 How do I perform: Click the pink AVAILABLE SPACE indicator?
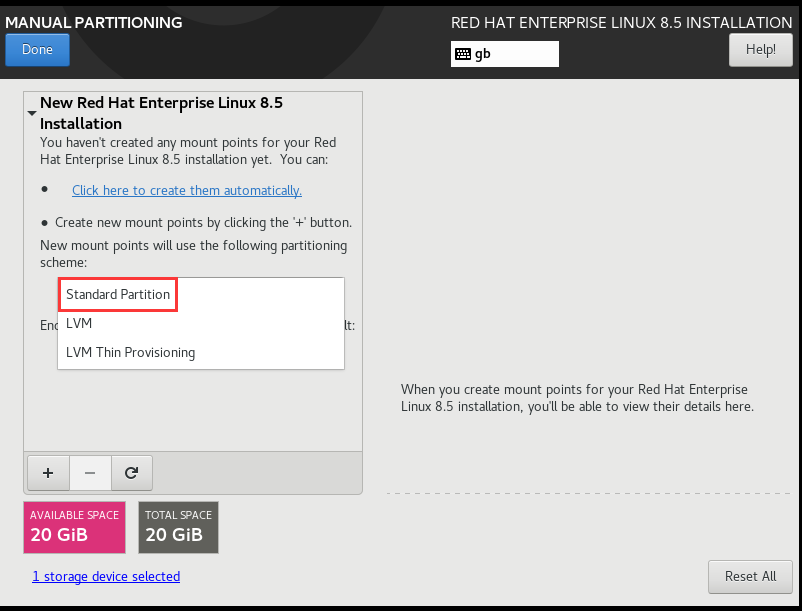[74, 527]
